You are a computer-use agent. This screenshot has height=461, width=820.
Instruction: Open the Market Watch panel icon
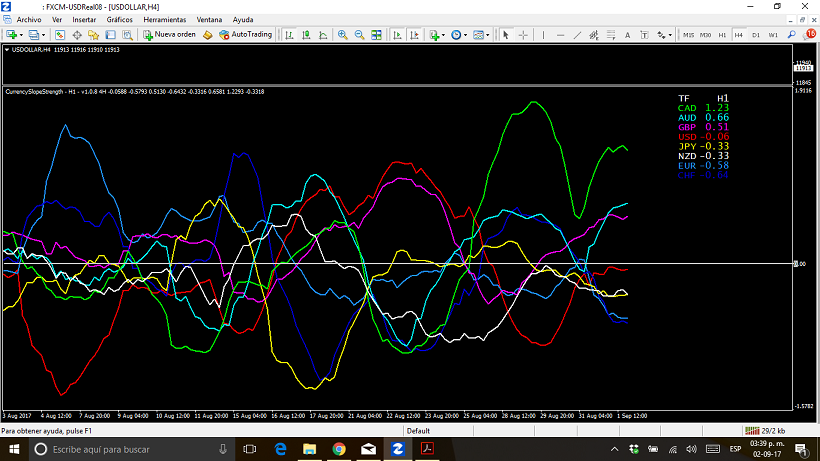[62, 35]
